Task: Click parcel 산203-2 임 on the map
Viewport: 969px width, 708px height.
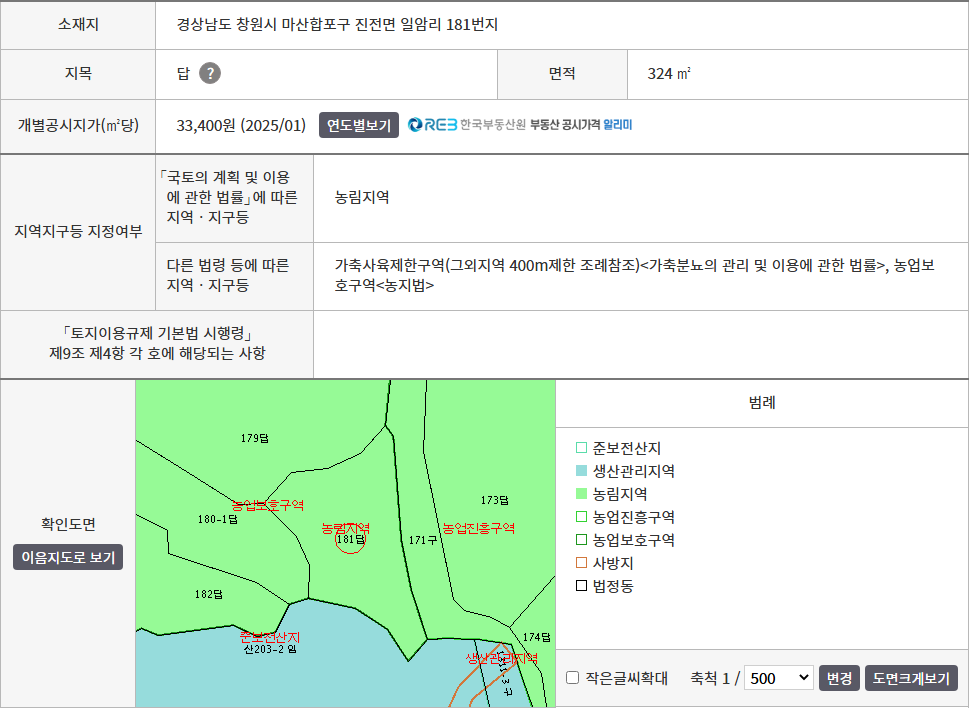Action: pos(270,649)
